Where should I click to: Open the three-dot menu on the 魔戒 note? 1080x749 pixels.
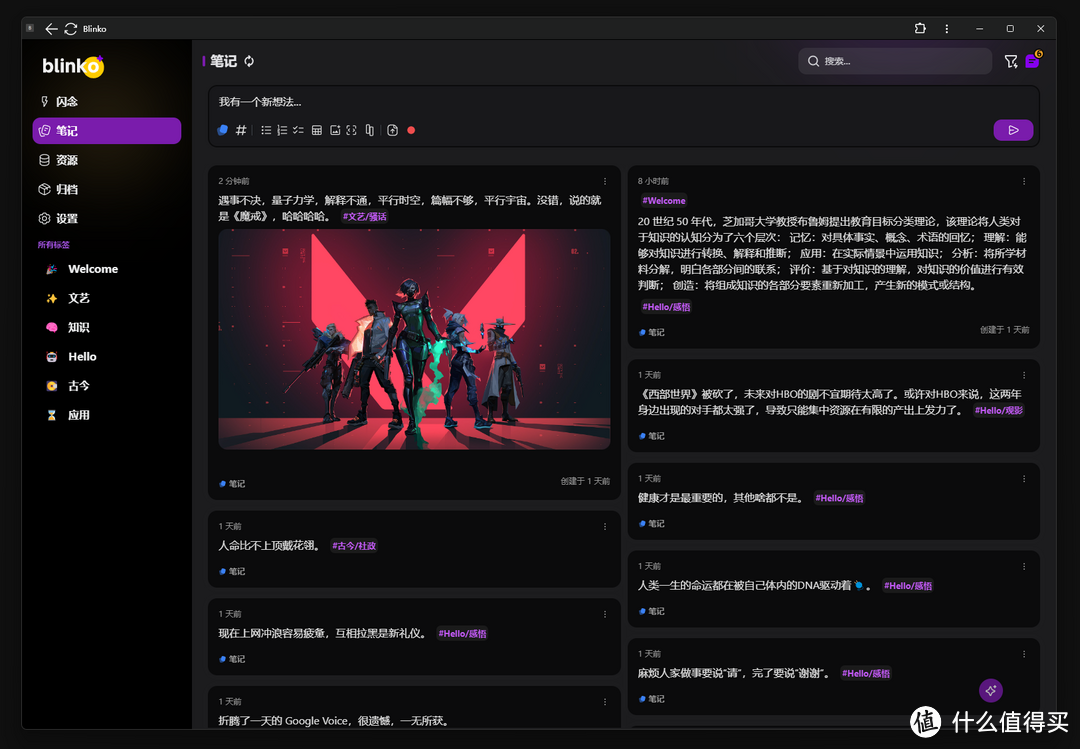point(605,181)
